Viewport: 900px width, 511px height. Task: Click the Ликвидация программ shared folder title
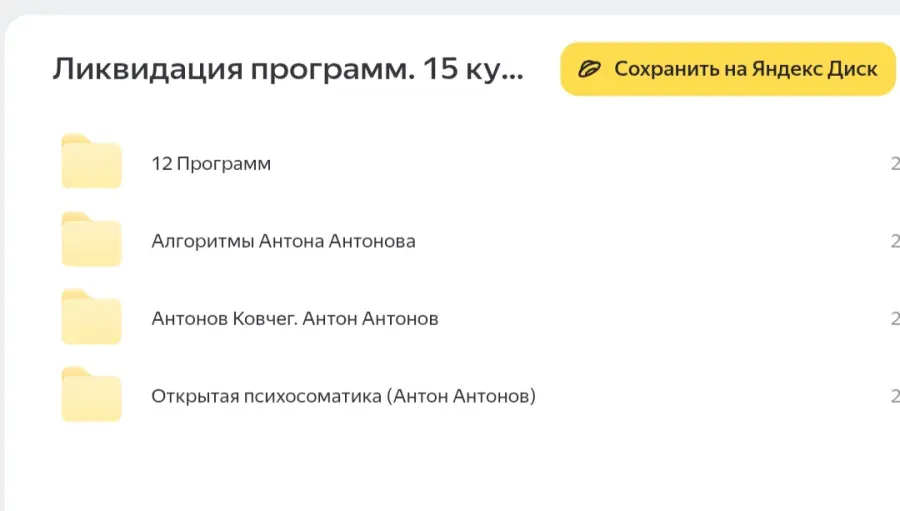point(270,69)
